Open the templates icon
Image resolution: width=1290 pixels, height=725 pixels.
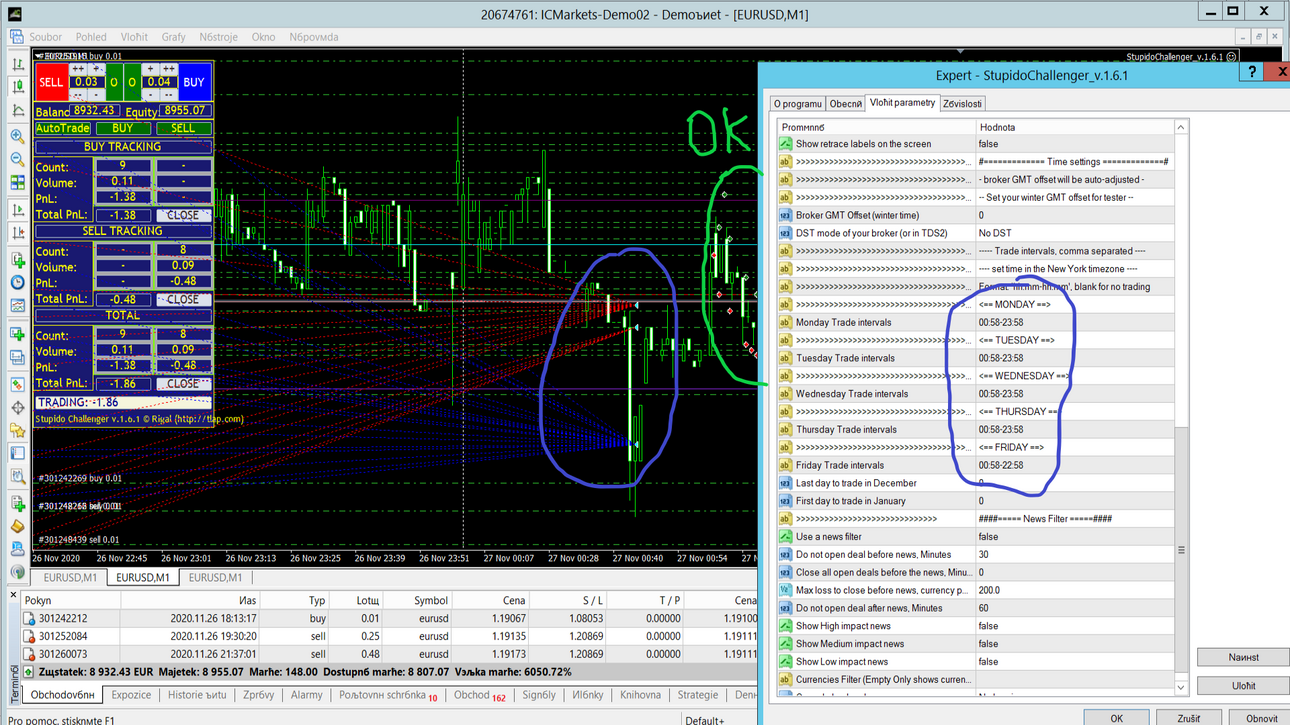coord(17,307)
